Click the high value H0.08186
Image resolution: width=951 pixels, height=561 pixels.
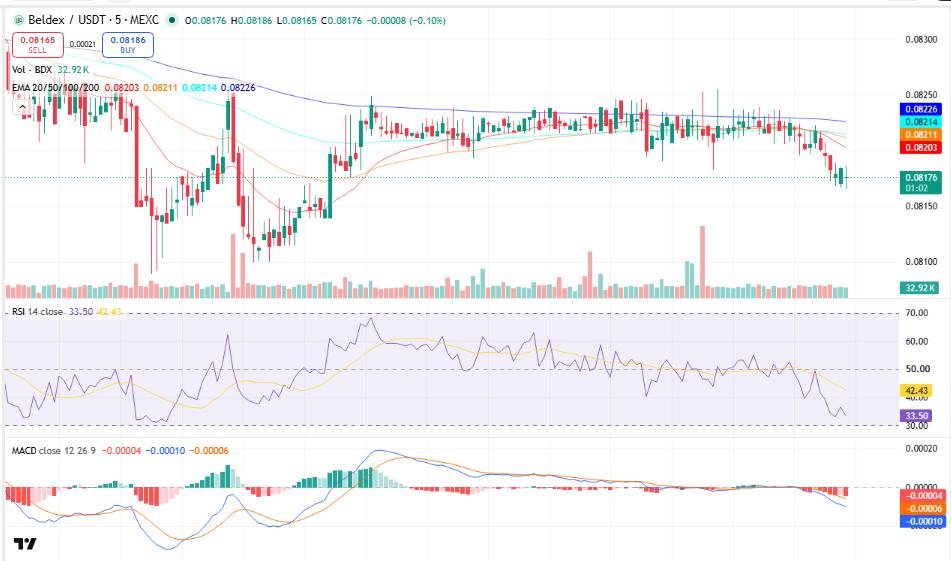click(x=252, y=21)
